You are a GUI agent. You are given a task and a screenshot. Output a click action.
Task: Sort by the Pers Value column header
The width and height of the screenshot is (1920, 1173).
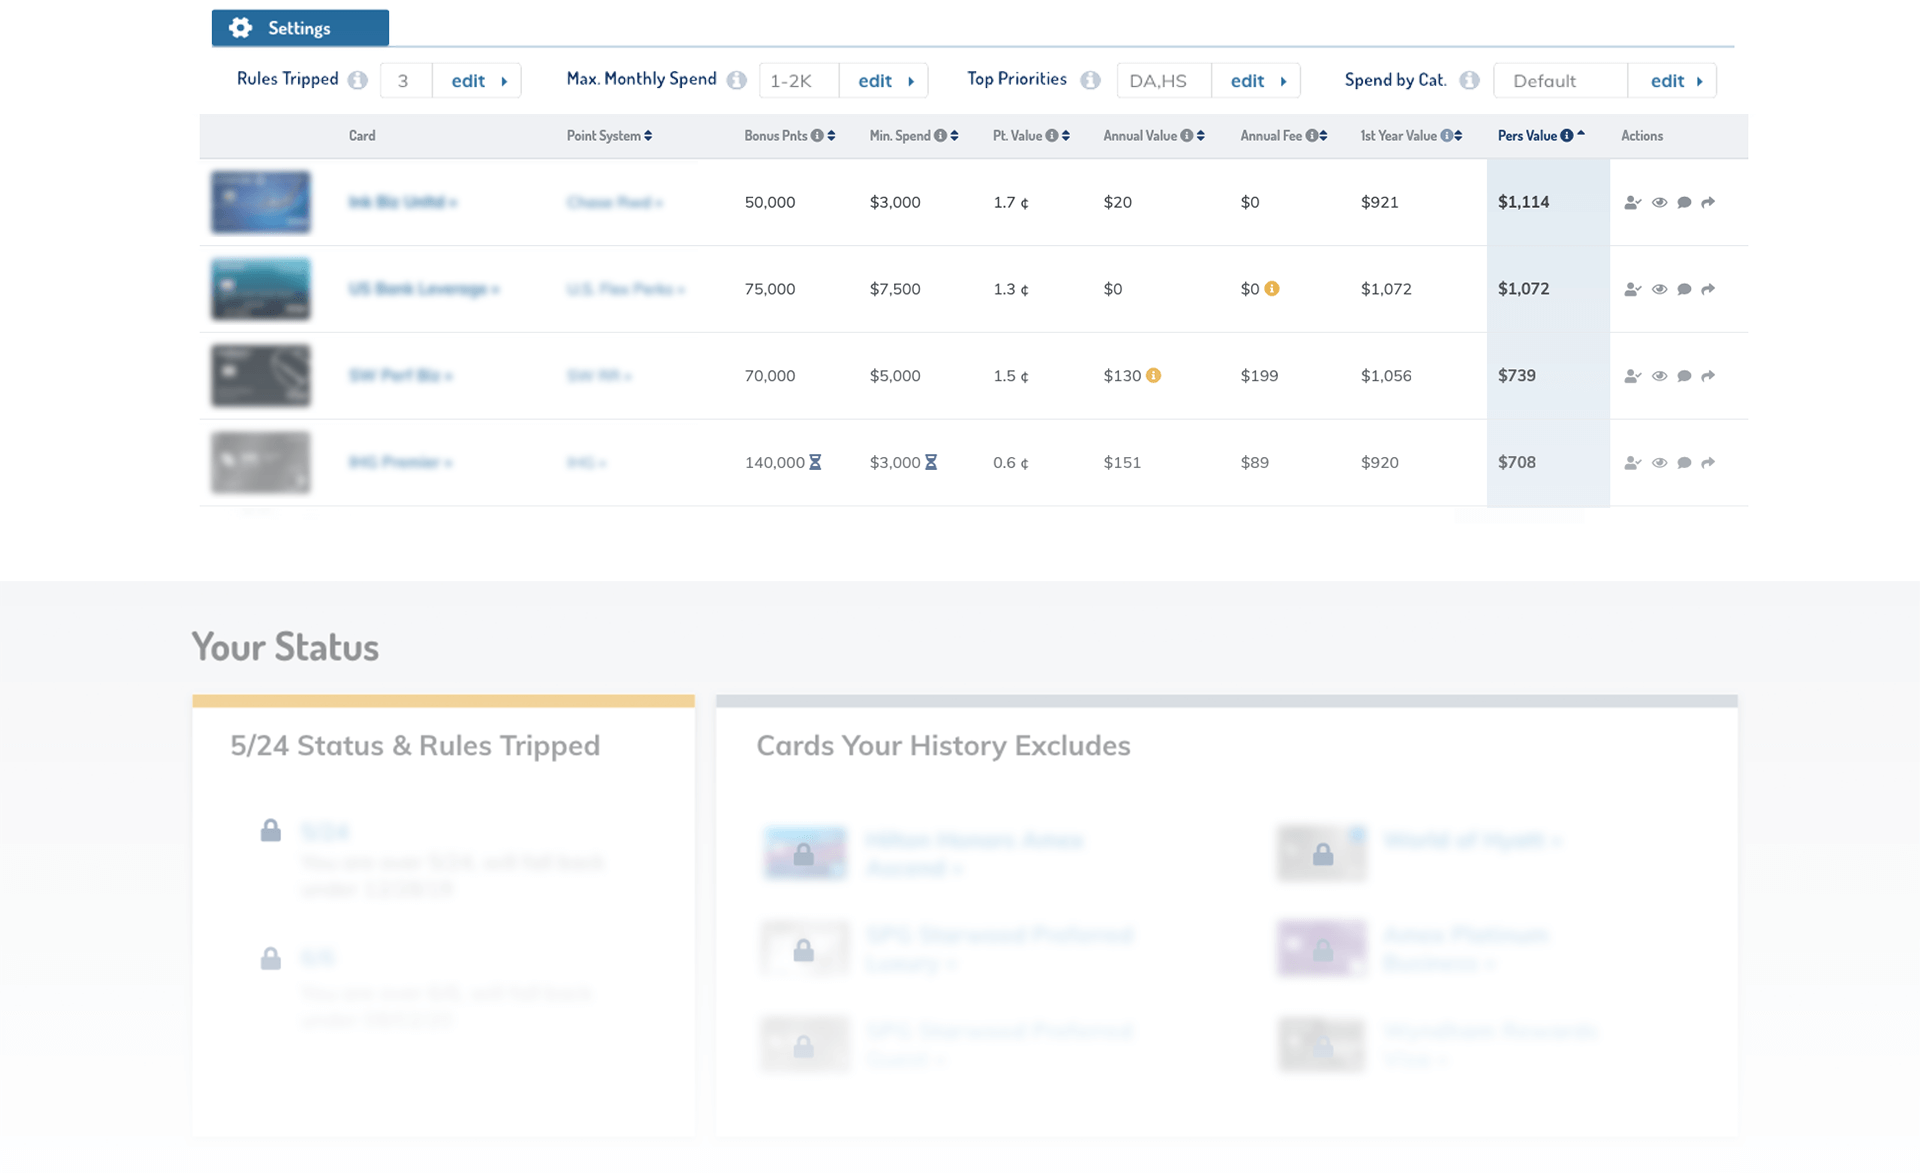[1527, 135]
